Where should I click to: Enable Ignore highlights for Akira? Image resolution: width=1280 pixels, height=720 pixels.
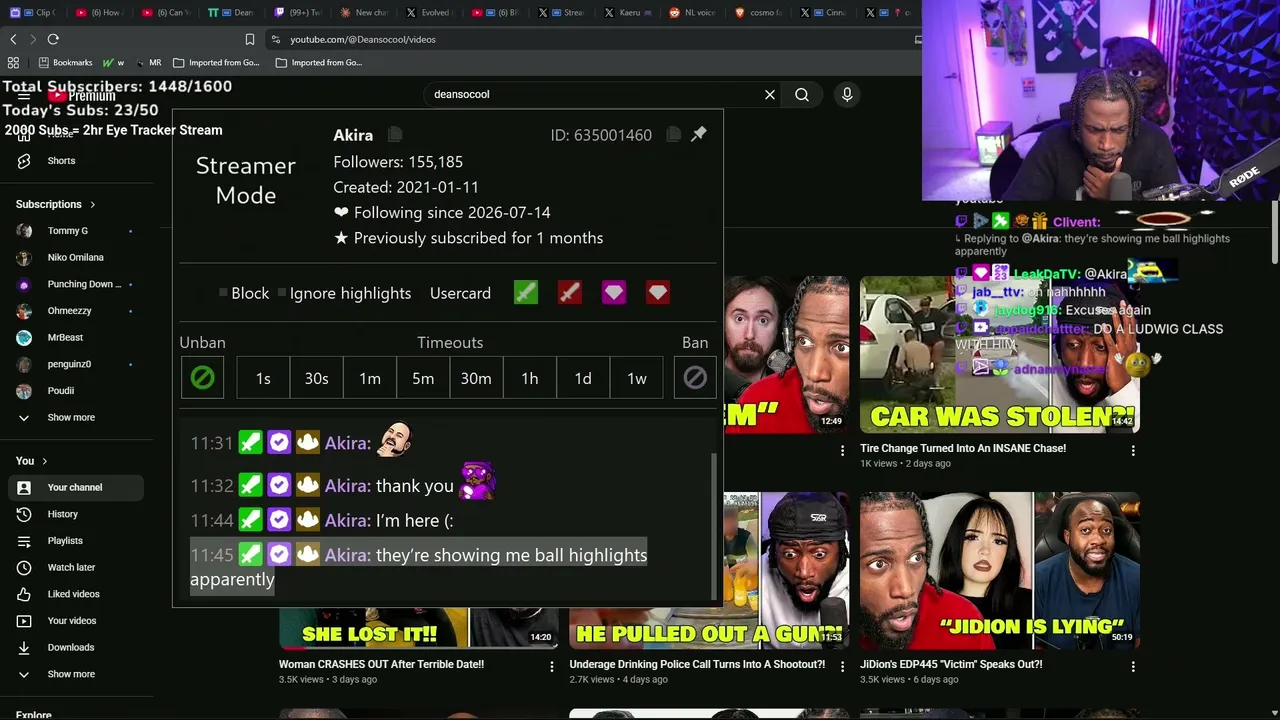[x=283, y=293]
